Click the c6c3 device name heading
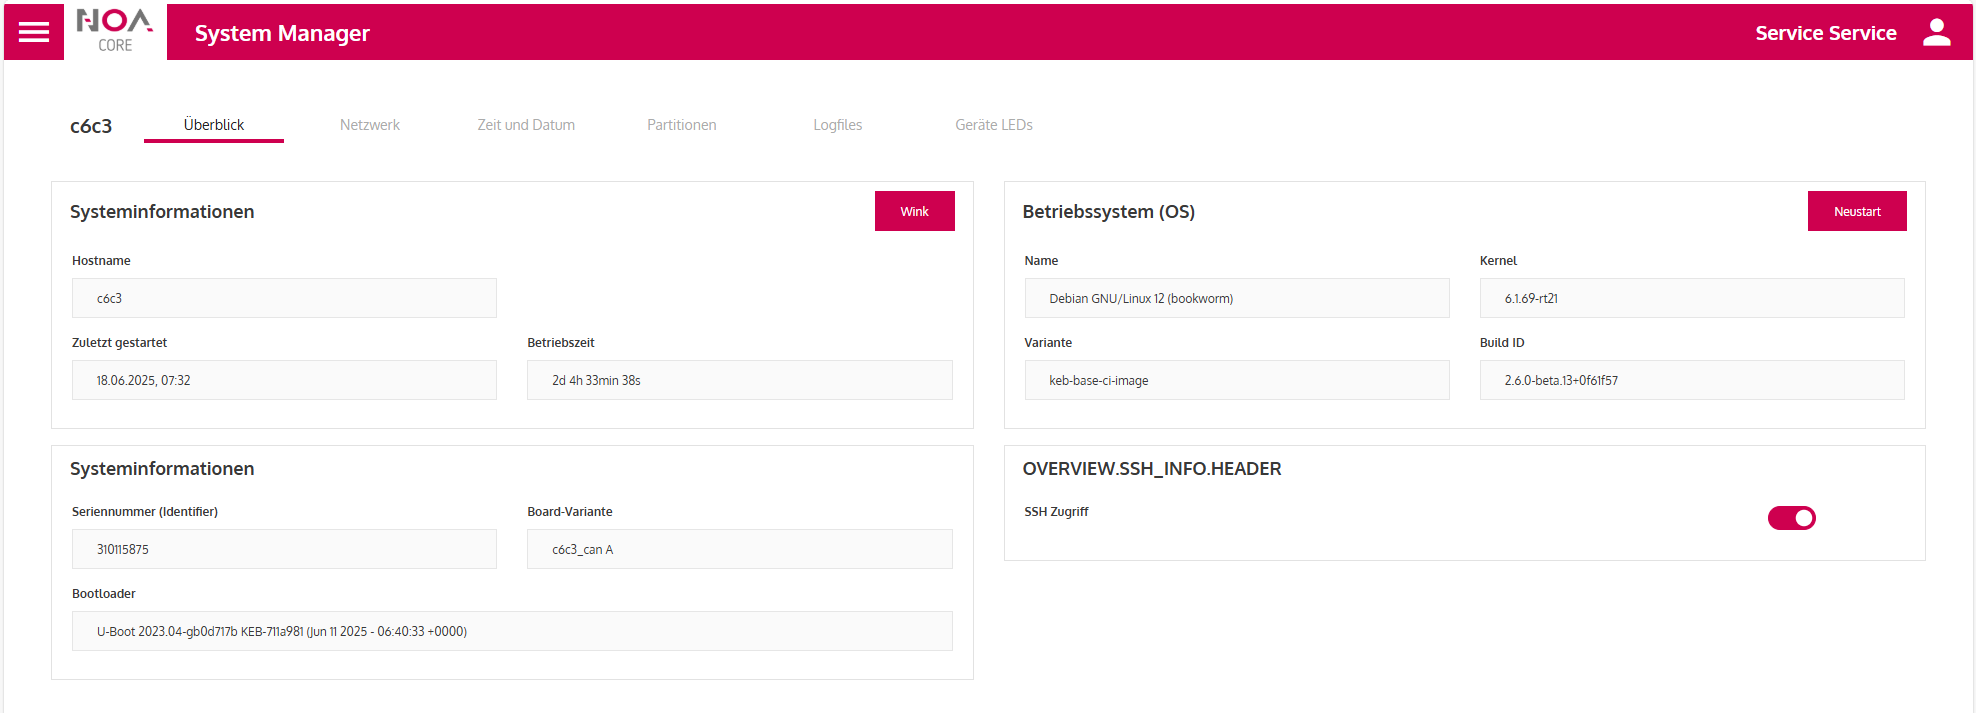Screen dimensions: 1976x713 [91, 126]
